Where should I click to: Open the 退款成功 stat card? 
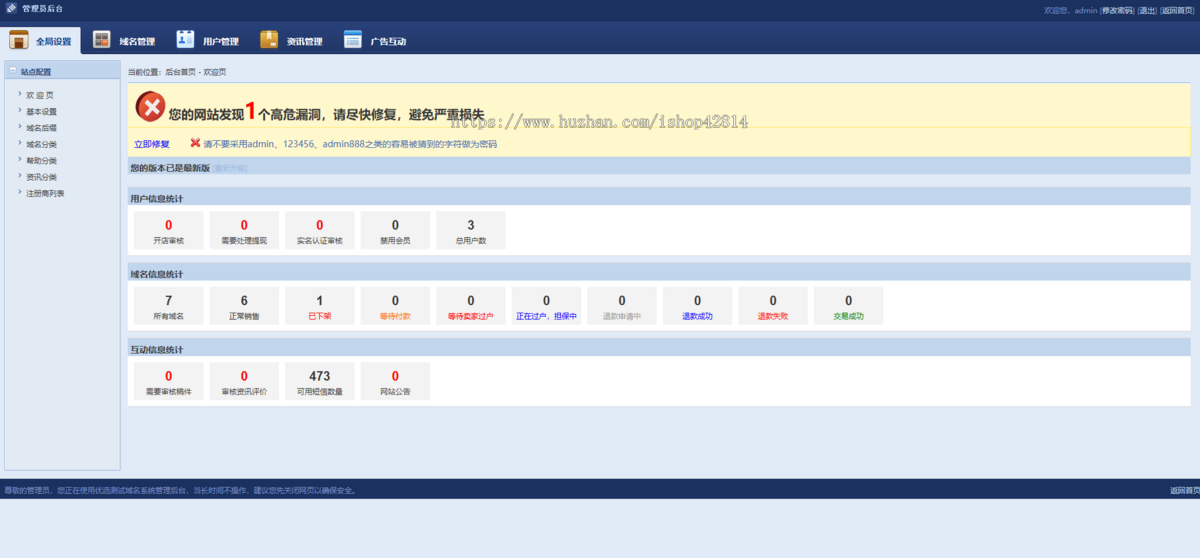(698, 306)
